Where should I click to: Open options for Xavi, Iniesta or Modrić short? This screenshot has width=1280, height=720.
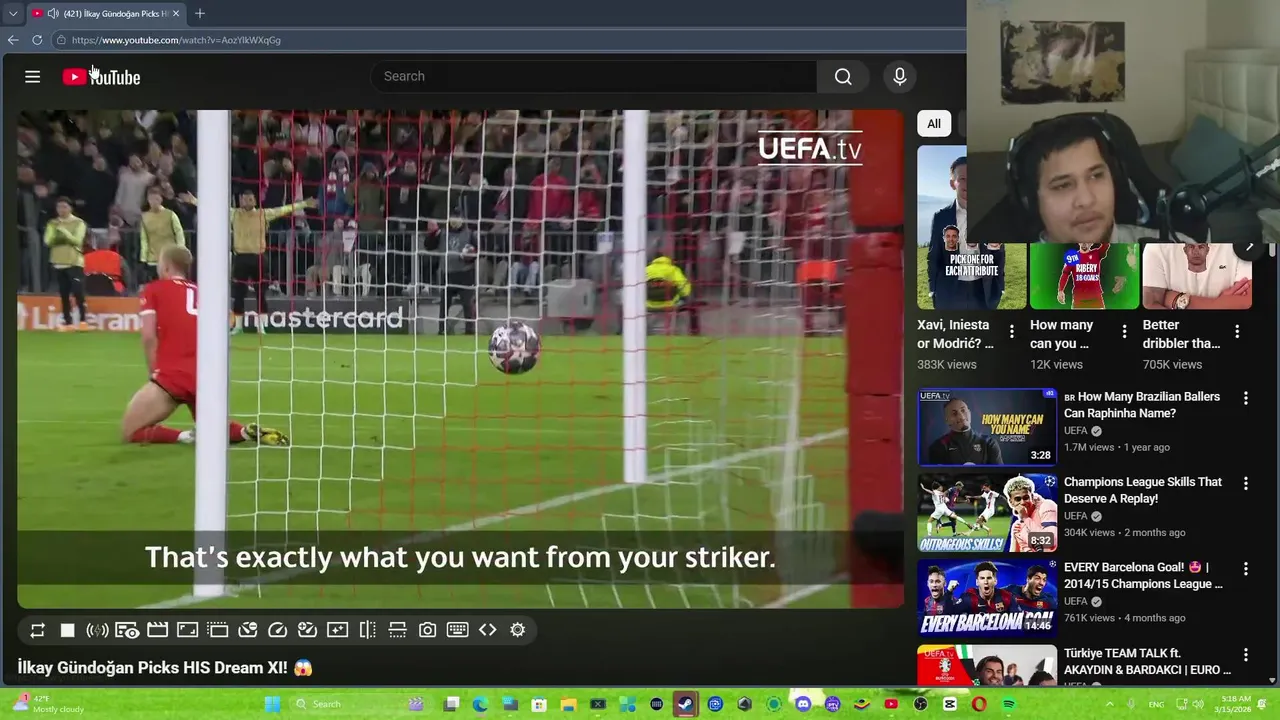point(1011,331)
